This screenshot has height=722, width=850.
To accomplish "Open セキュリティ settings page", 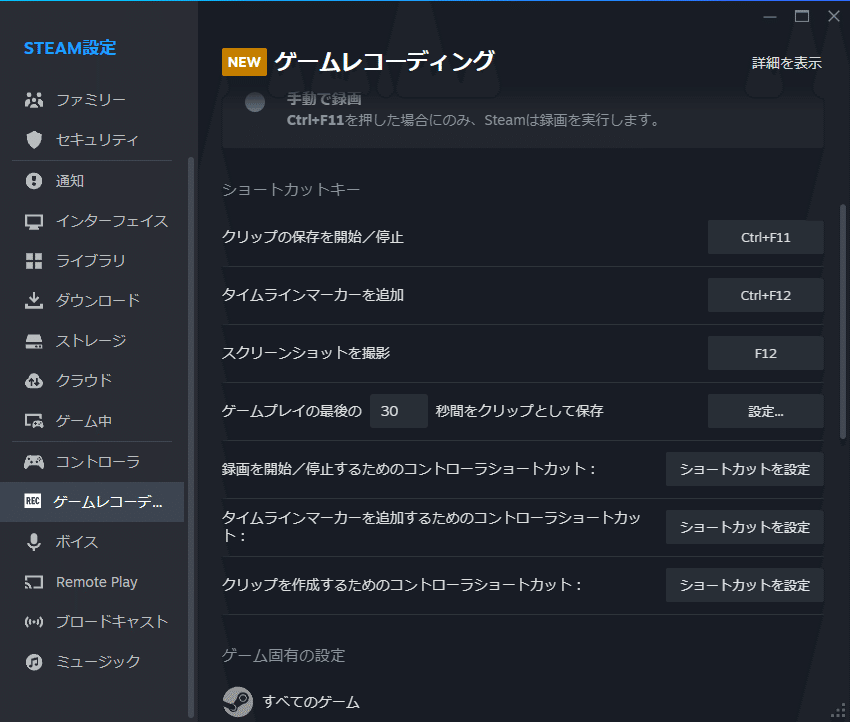I will 92,140.
